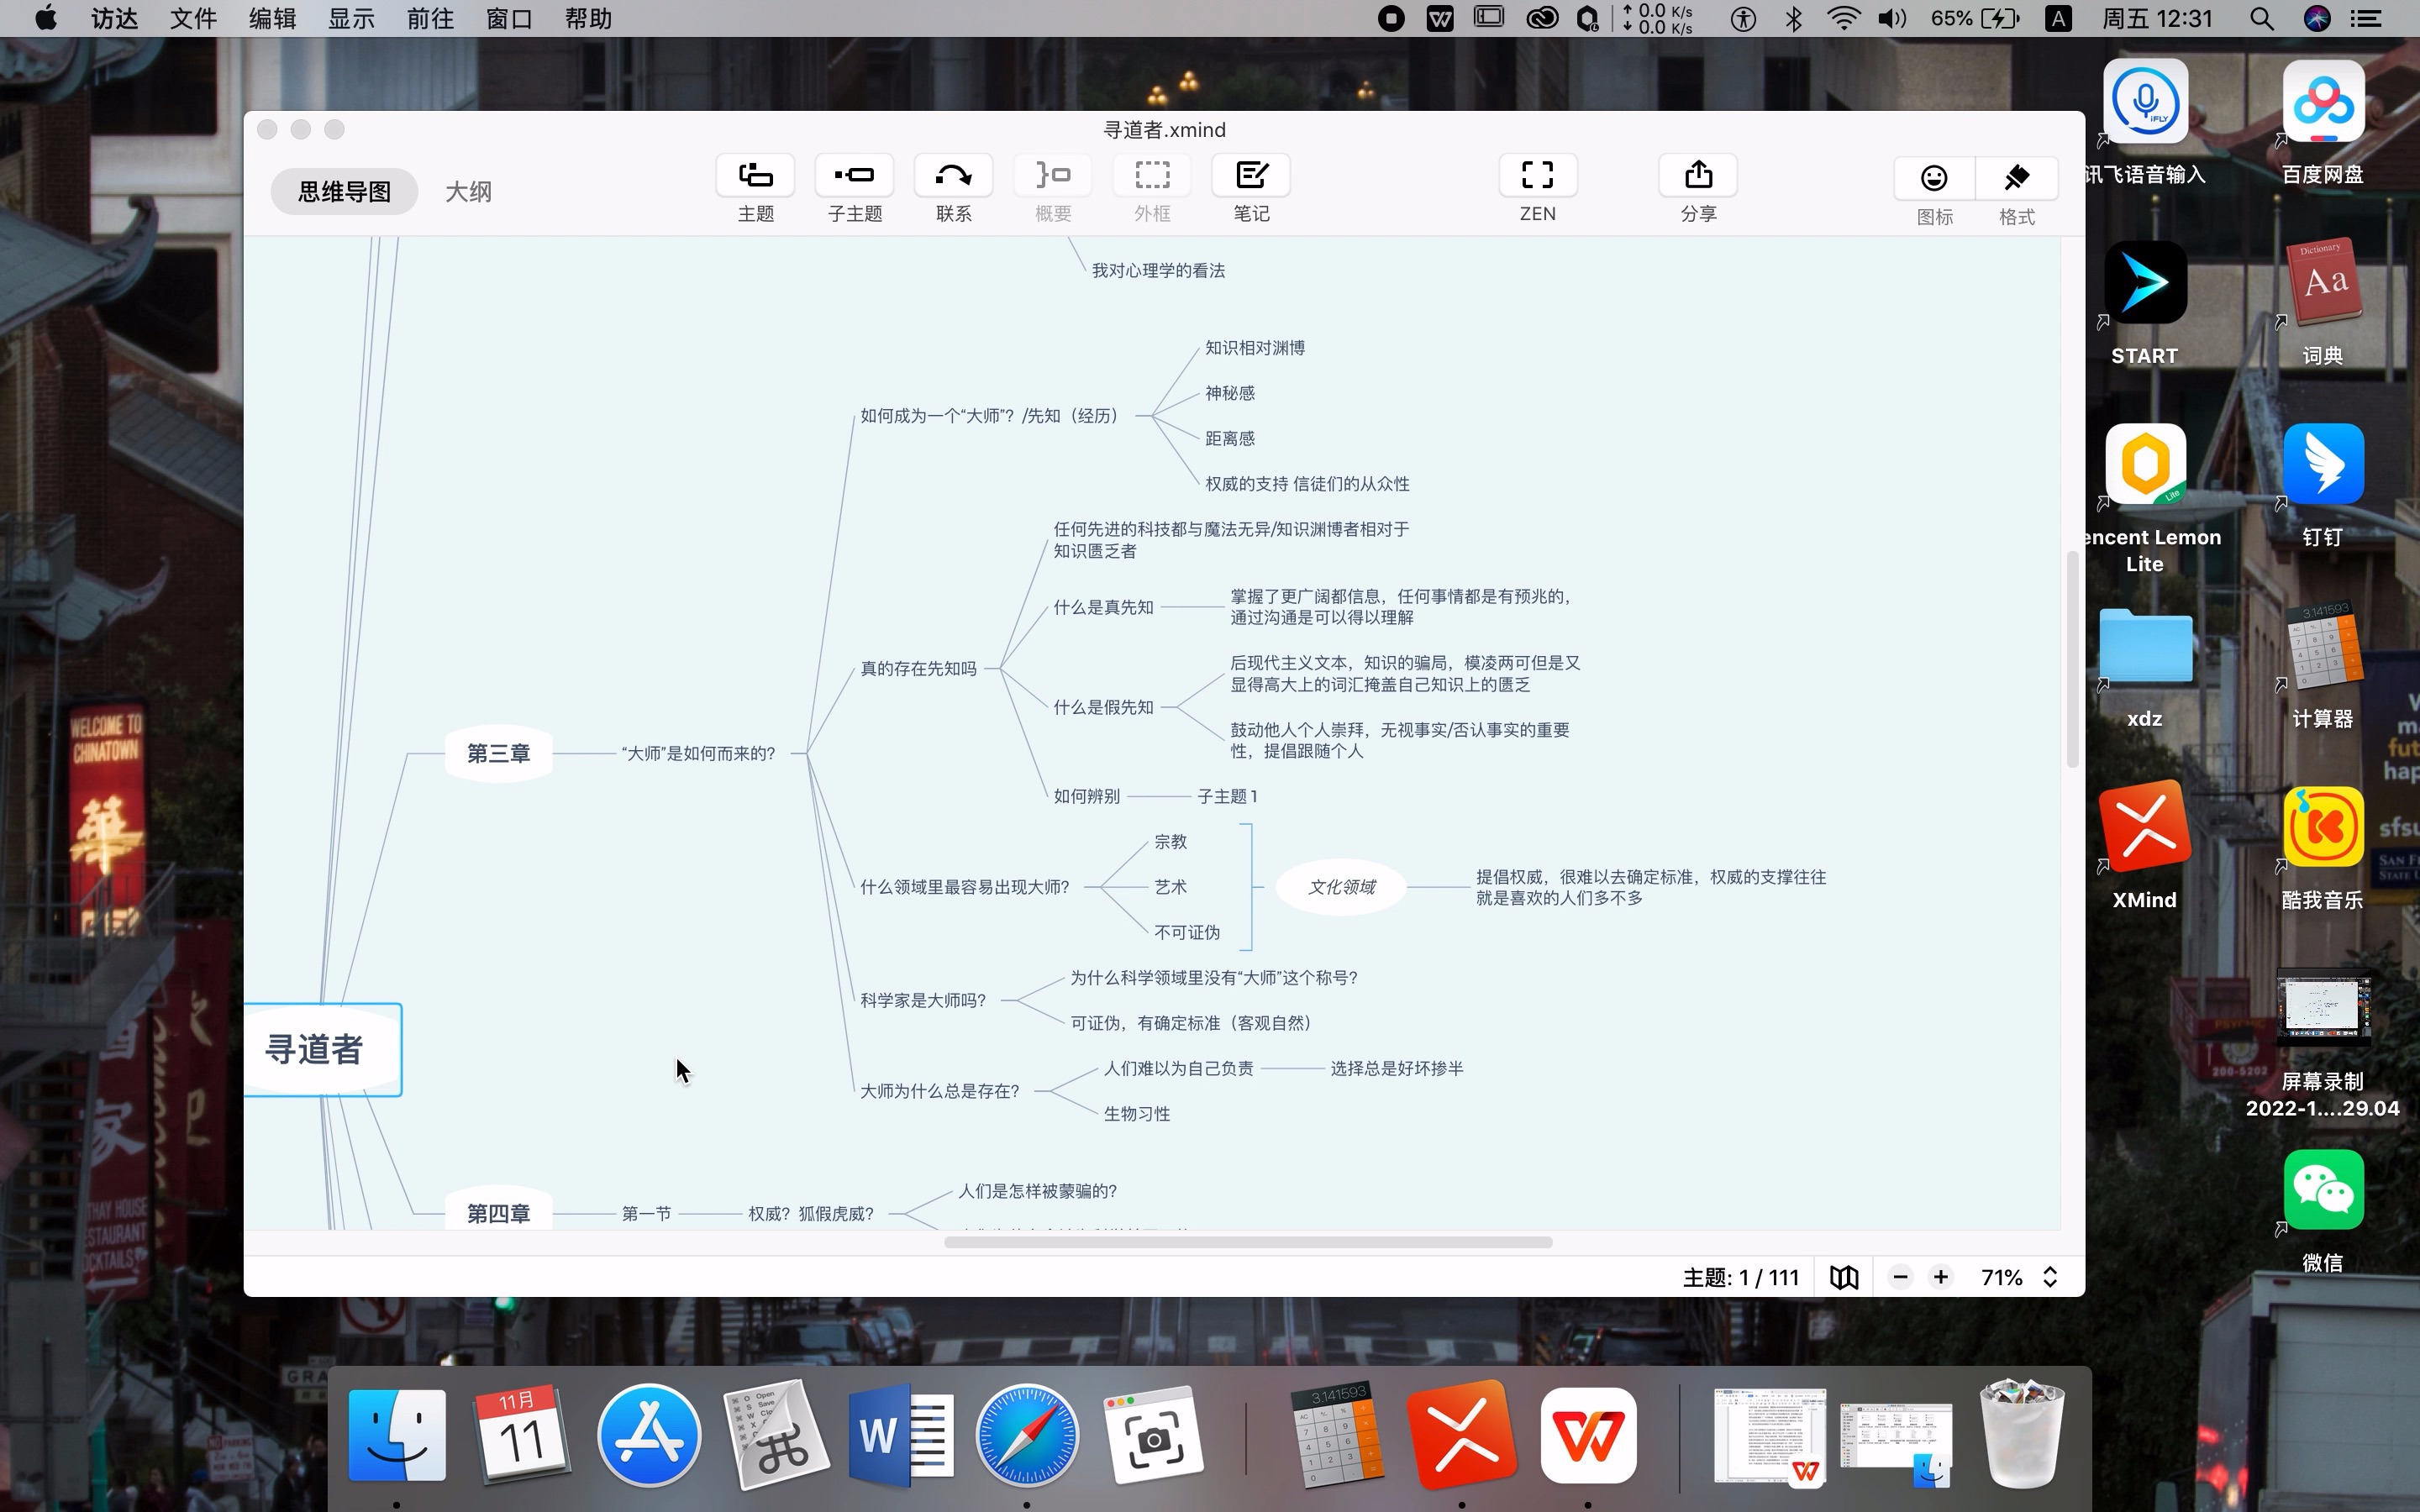Screen dimensions: 2420x1512
Task: Open WPS Office from the Dock
Action: point(1588,1436)
